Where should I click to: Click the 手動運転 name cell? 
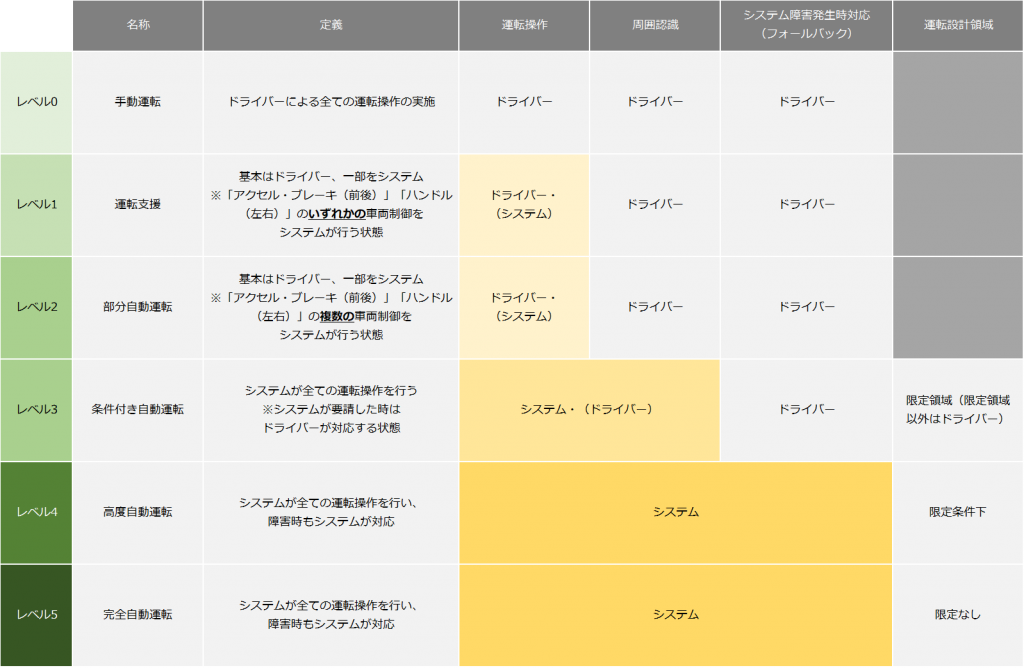point(137,102)
